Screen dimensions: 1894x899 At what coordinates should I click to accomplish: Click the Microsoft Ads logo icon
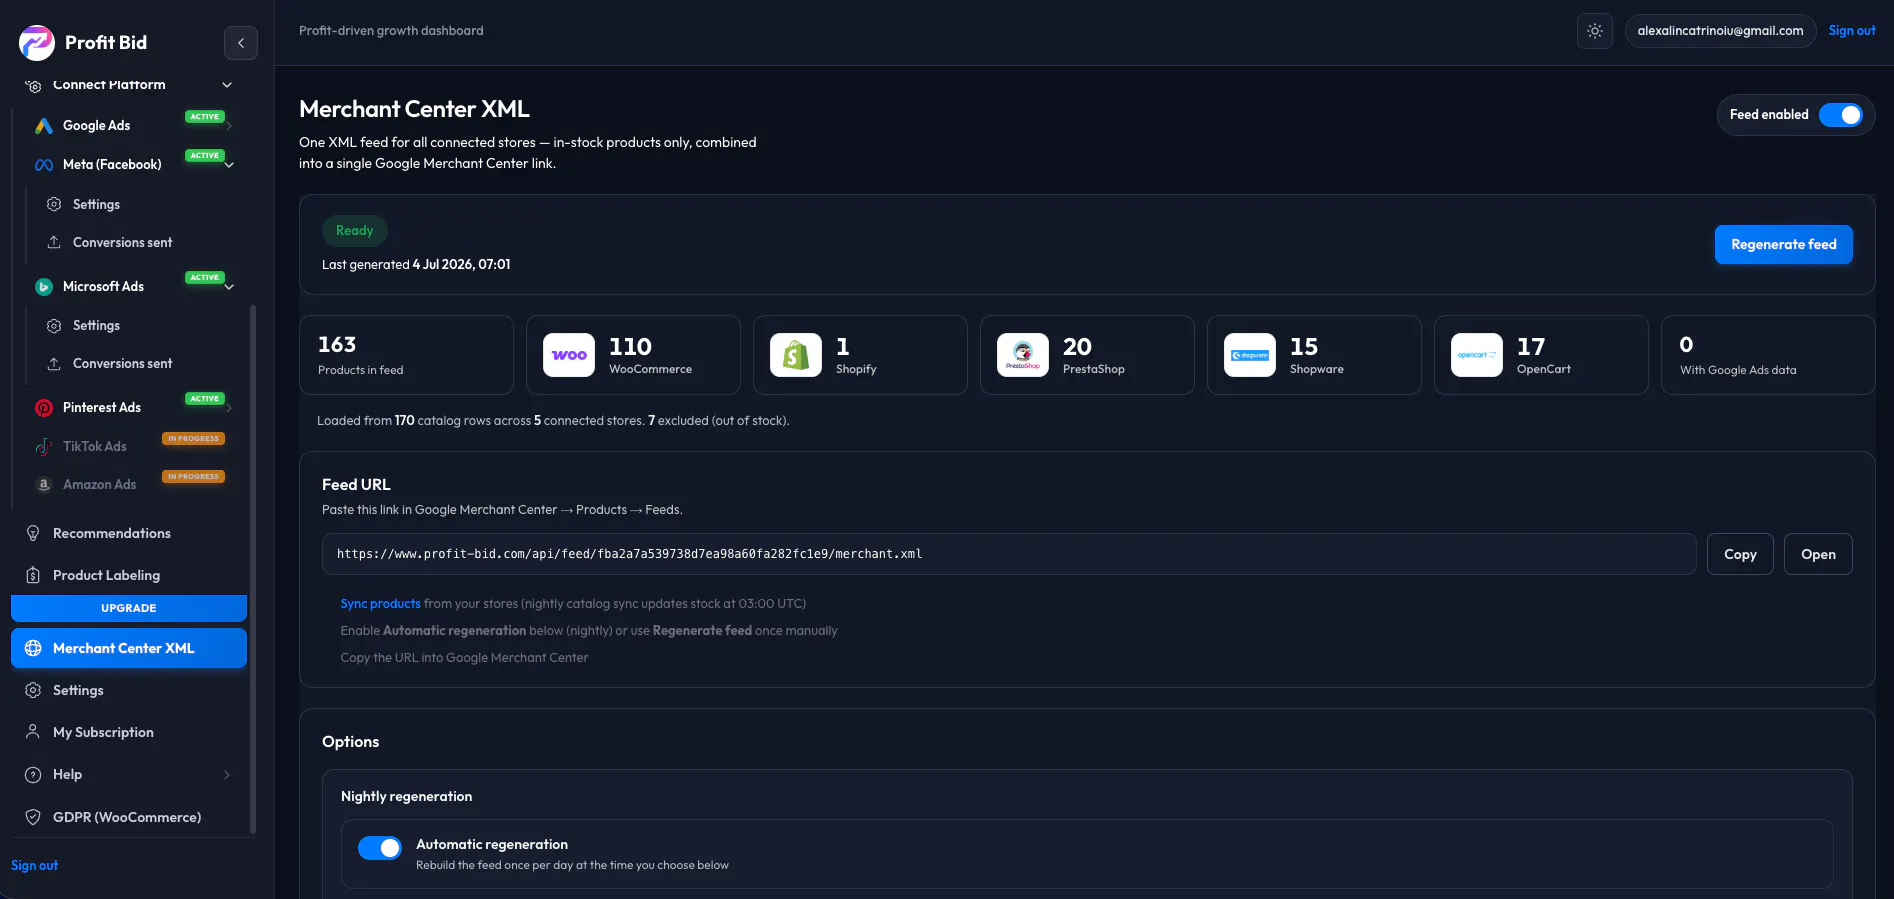coord(44,287)
